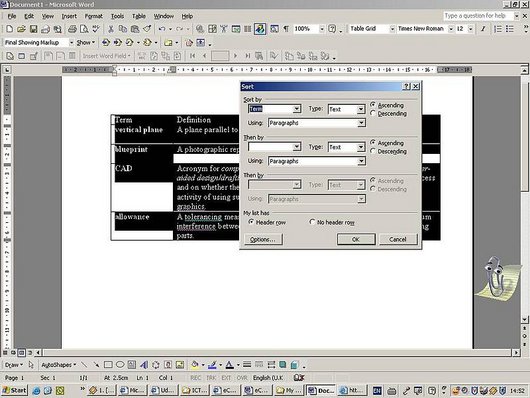Click the Fill Color paint bucket
This screenshot has height=398, width=530.
[x=195, y=365]
